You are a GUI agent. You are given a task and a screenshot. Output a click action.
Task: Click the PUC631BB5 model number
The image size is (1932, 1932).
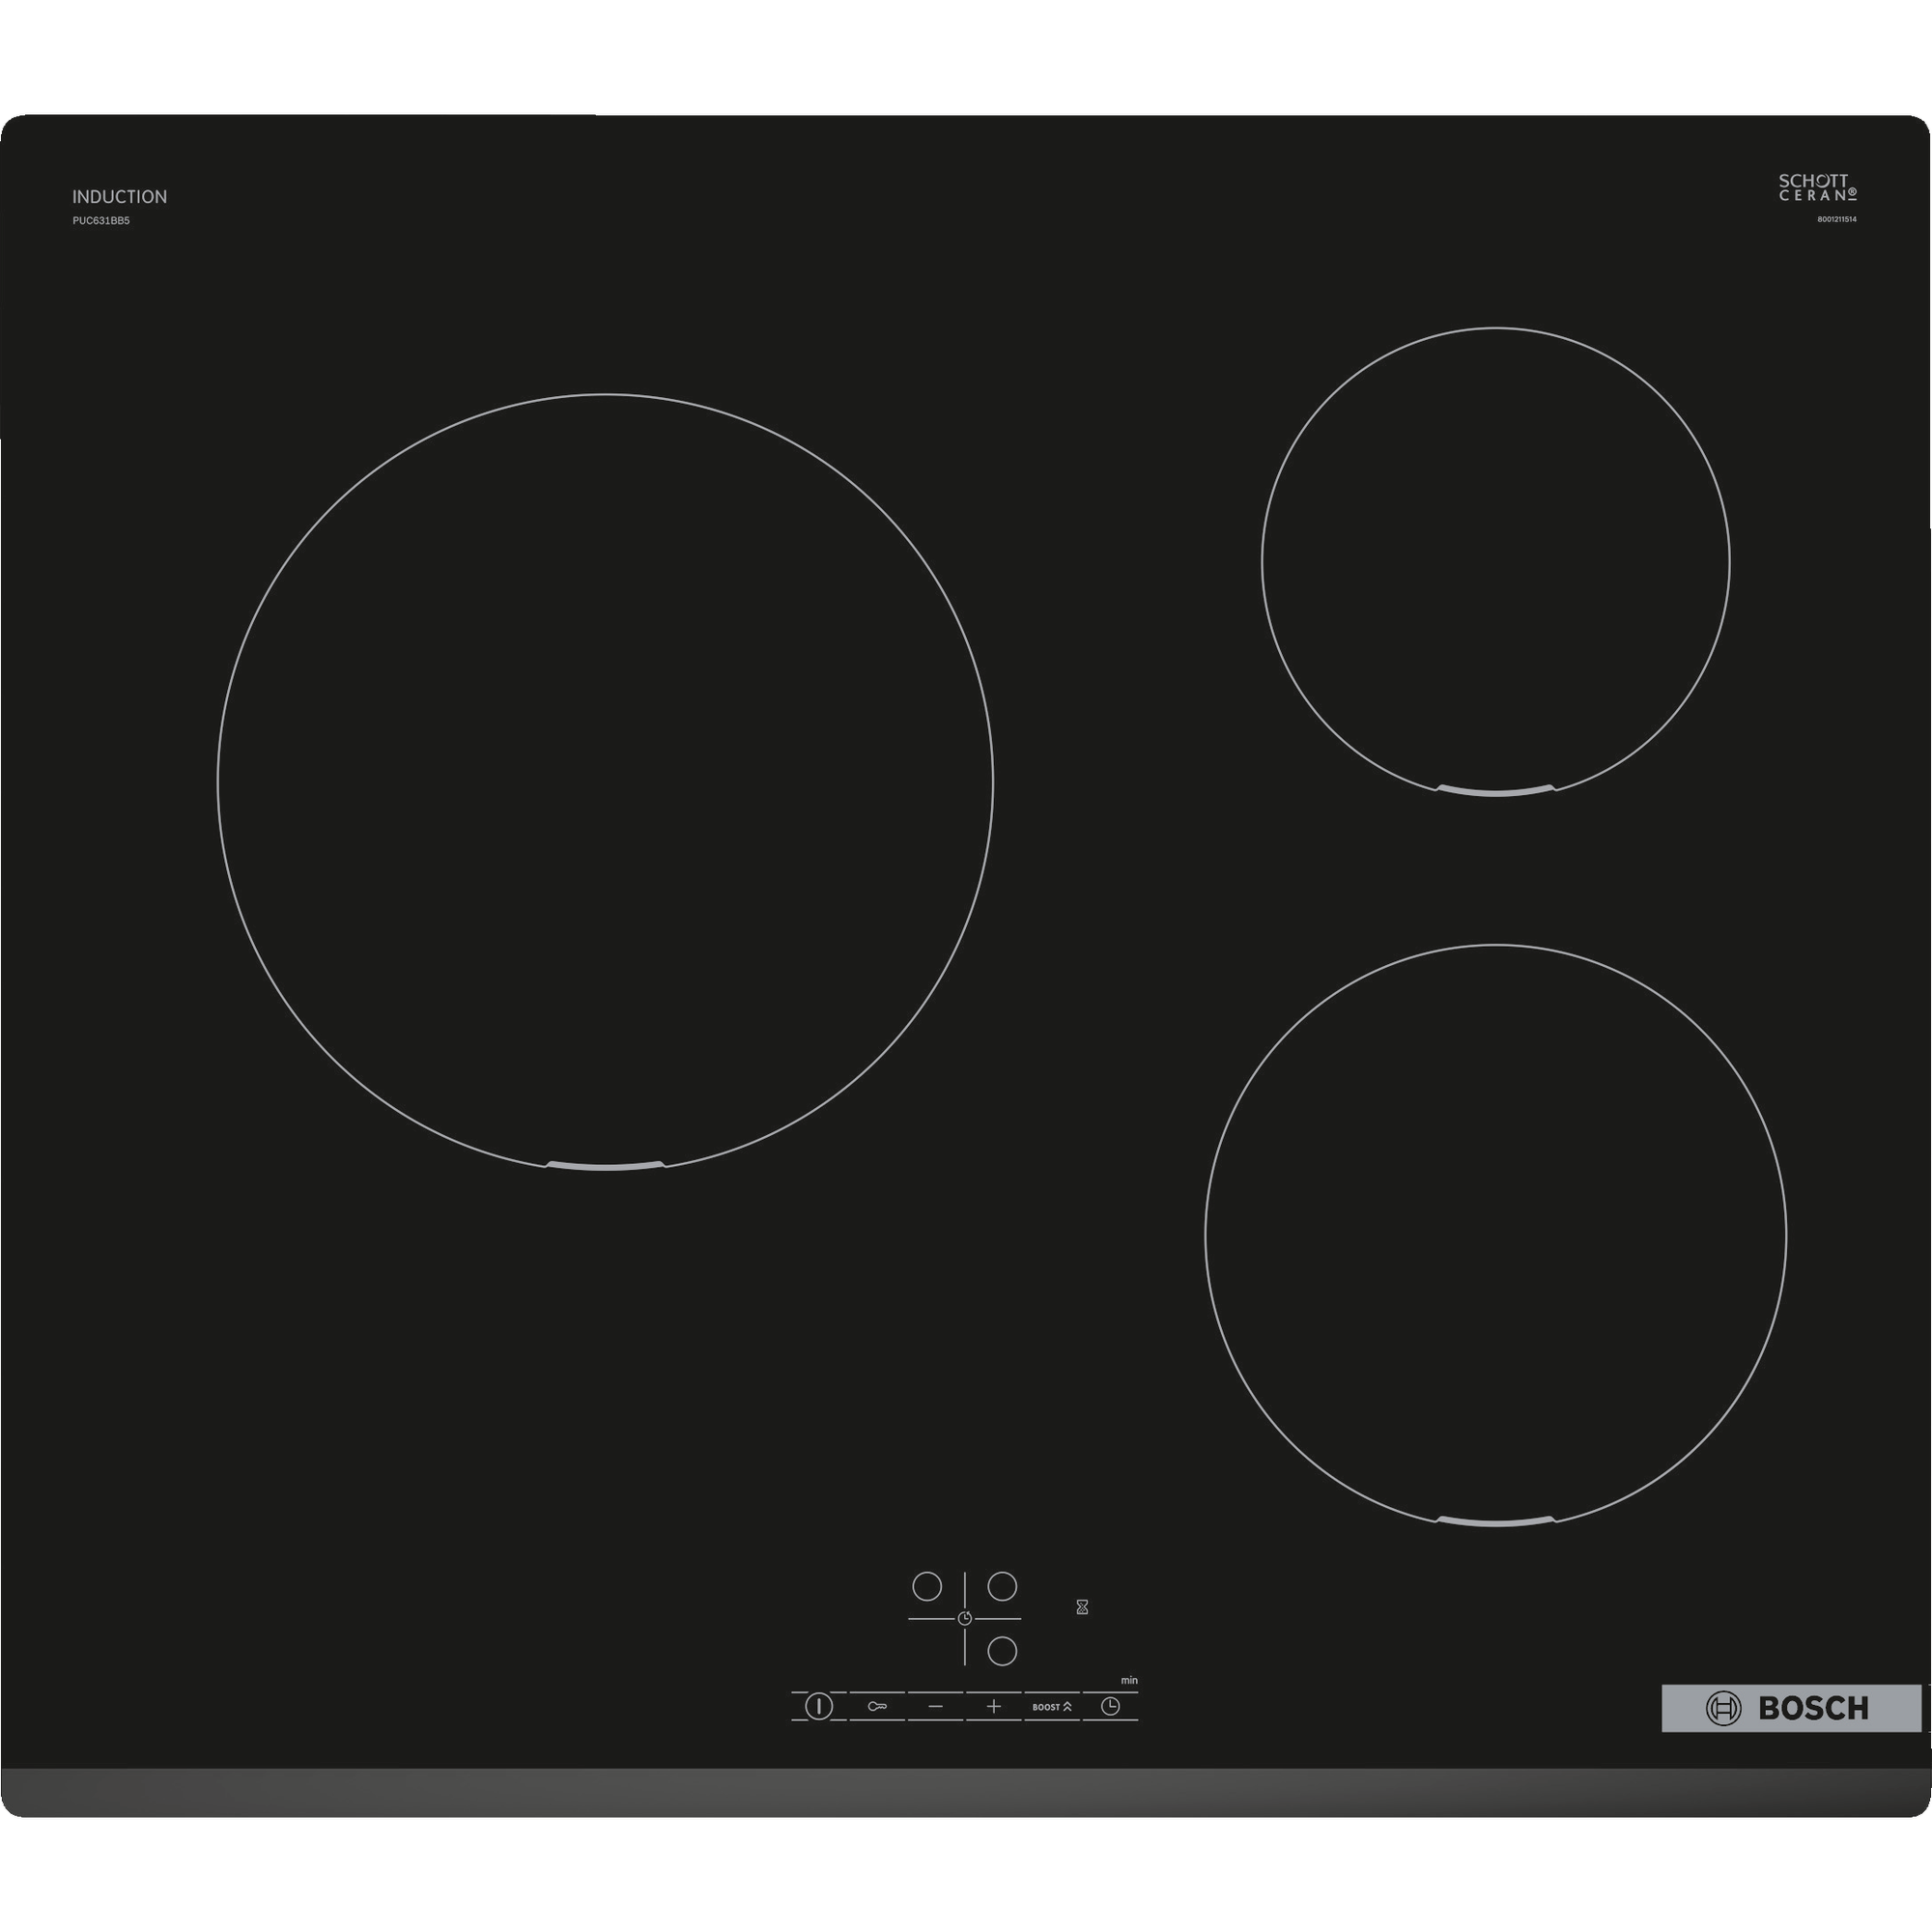coord(101,220)
